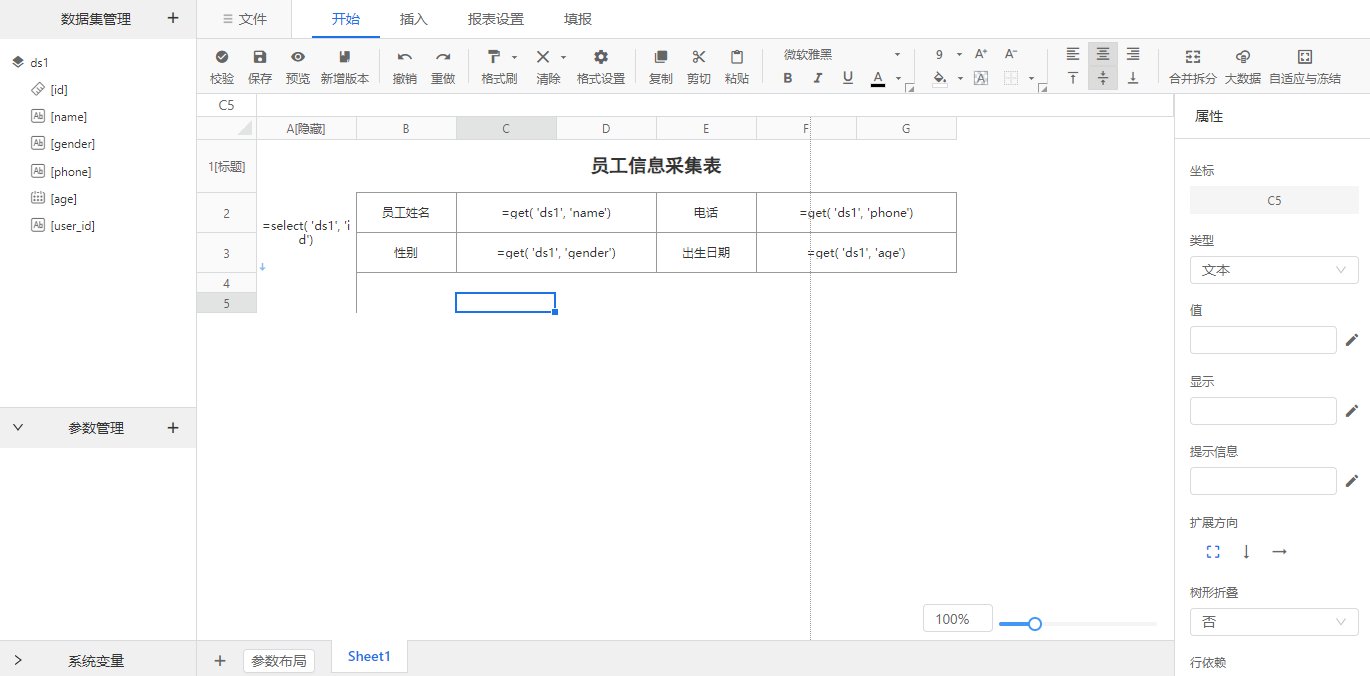
Task: Click the text box border A icon
Action: (981, 78)
